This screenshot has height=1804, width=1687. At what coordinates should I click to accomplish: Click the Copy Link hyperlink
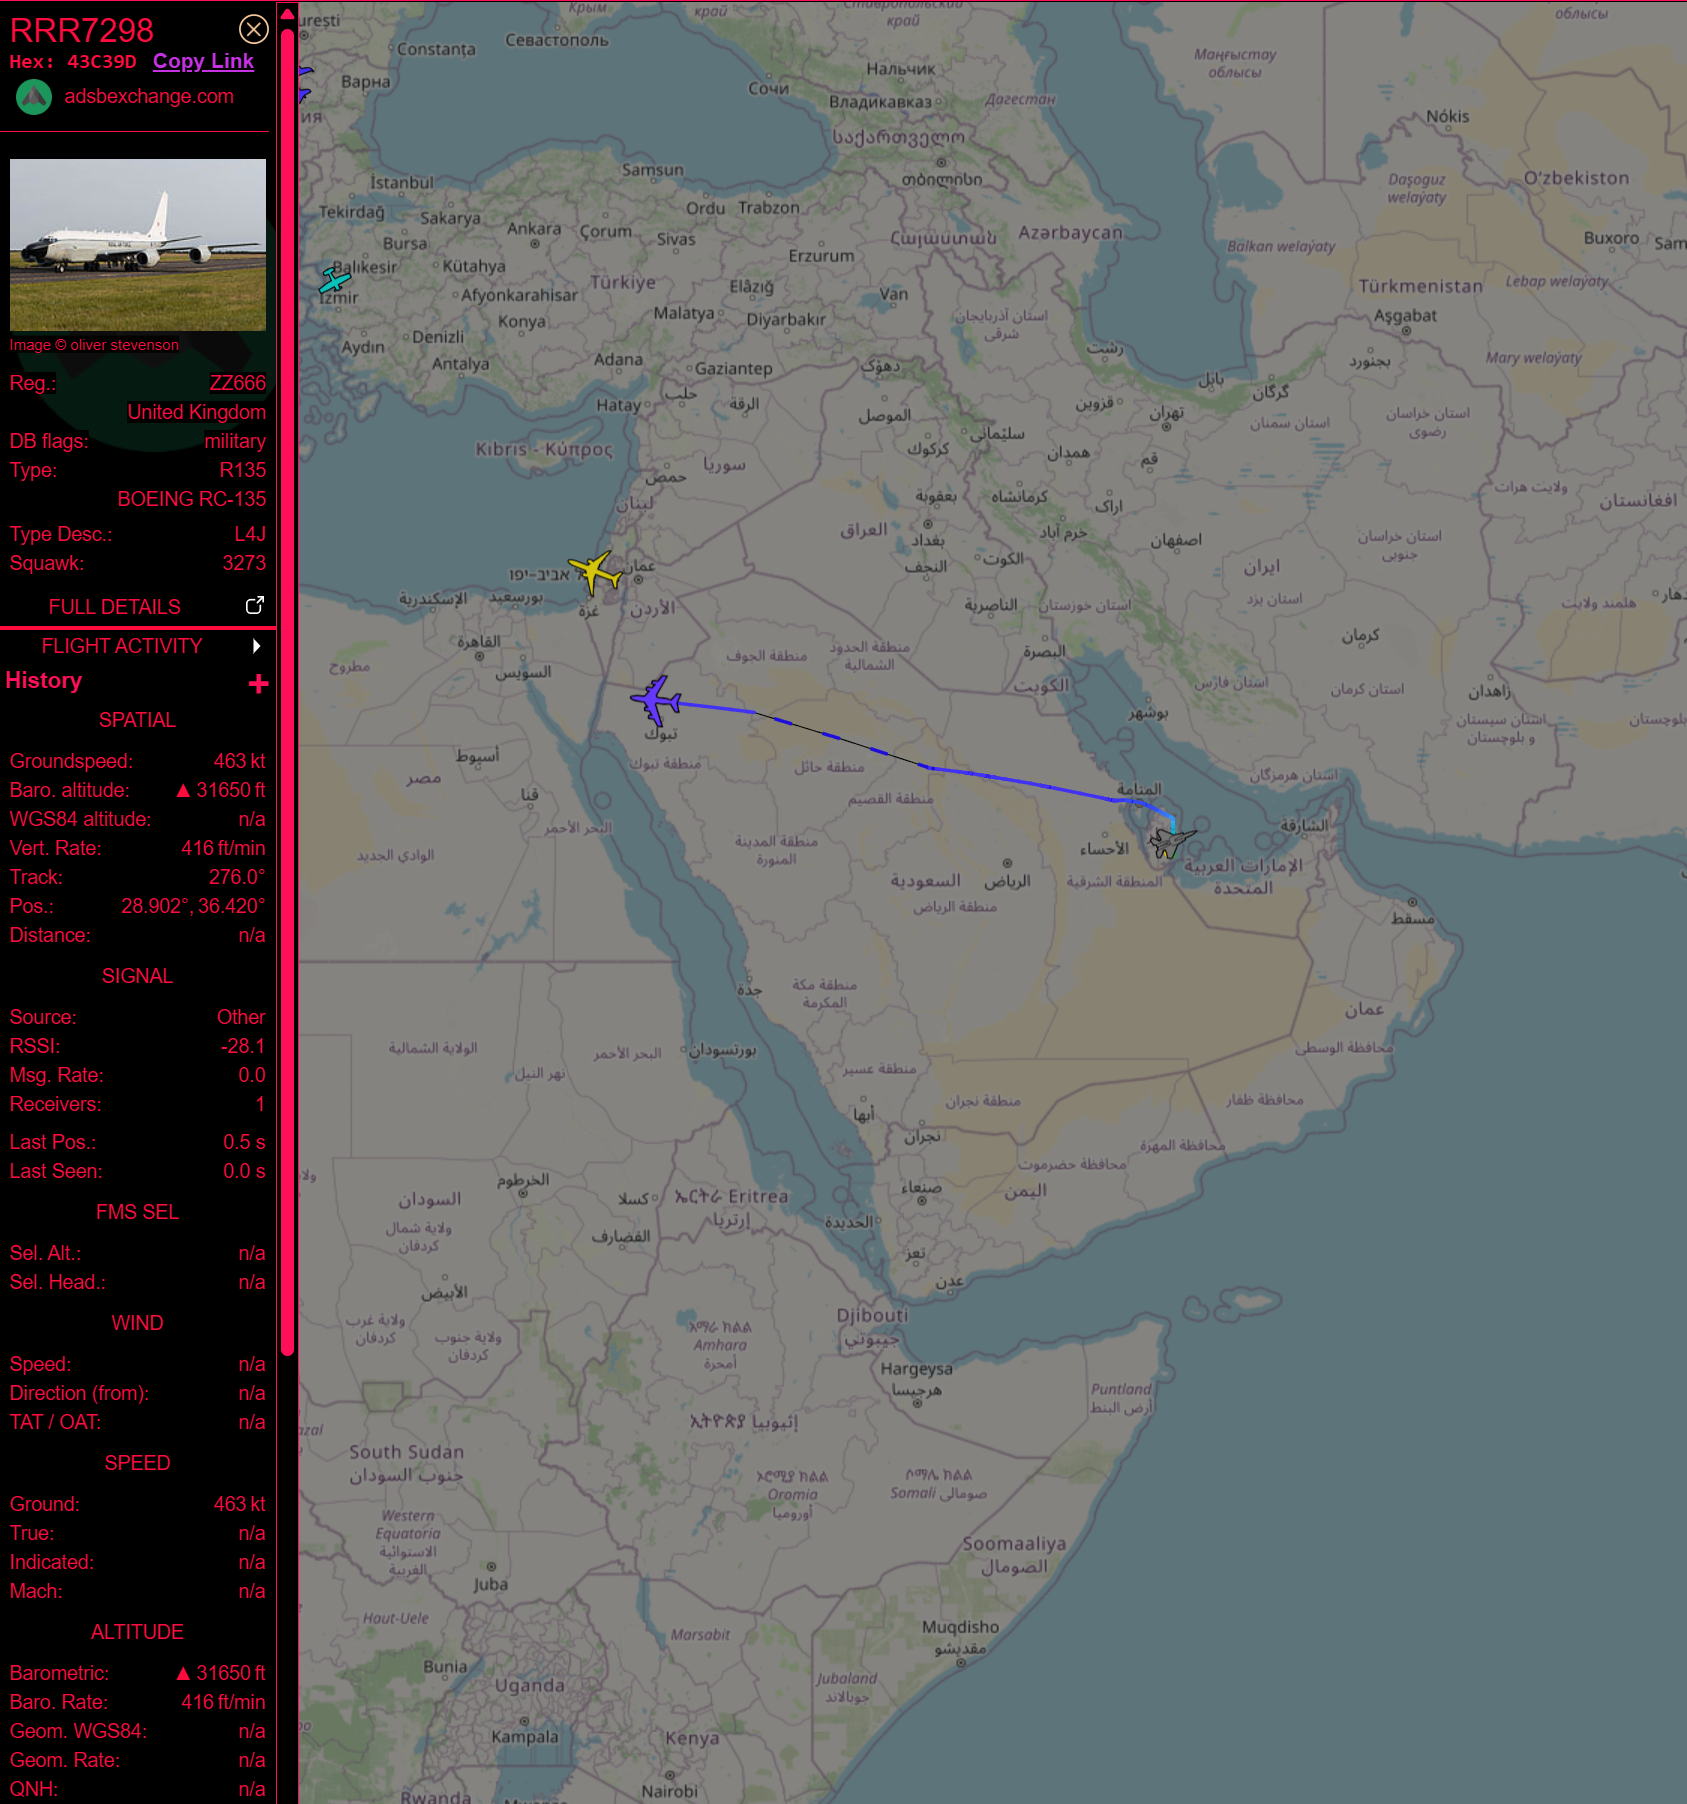pos(203,61)
